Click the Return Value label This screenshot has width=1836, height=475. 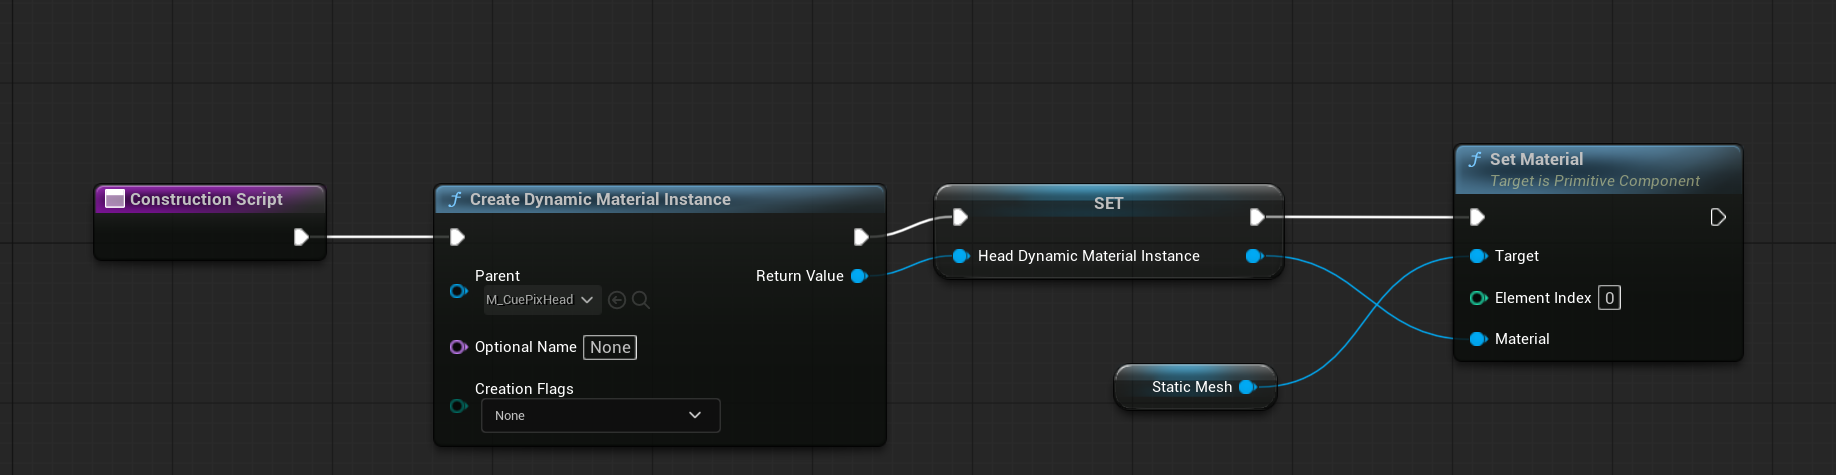800,276
